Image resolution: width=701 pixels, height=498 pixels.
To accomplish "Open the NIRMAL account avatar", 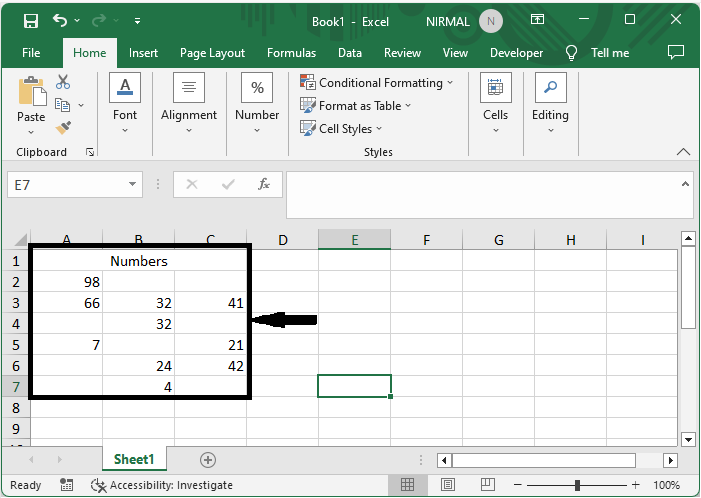I will click(490, 21).
